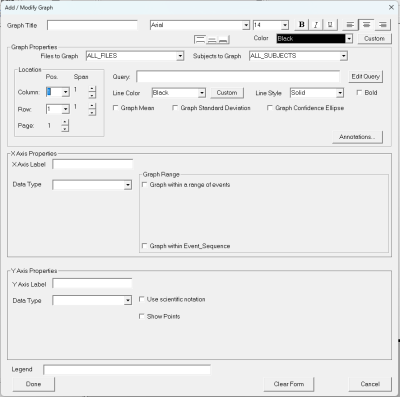This screenshot has height=397, width=400.
Task: Increase the Column span value
Action: click(92, 89)
